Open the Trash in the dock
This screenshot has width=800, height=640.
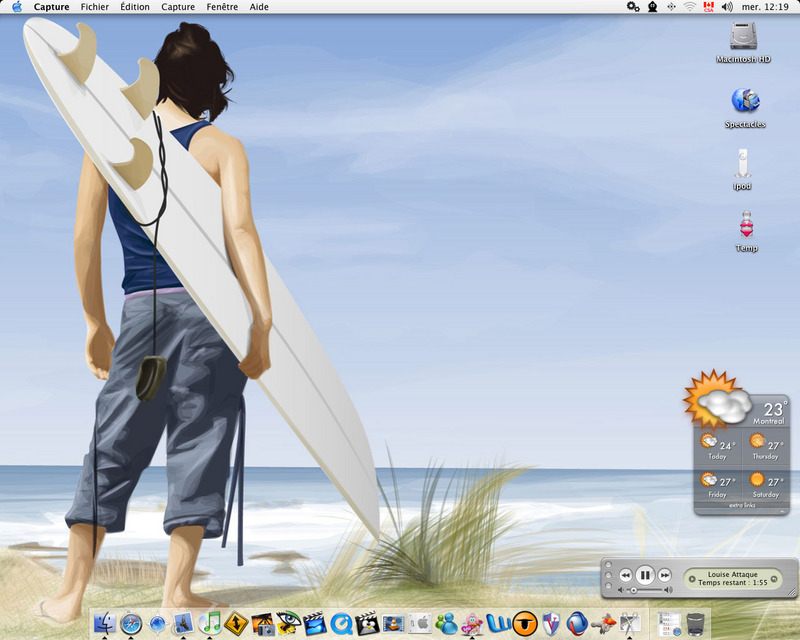tap(695, 623)
